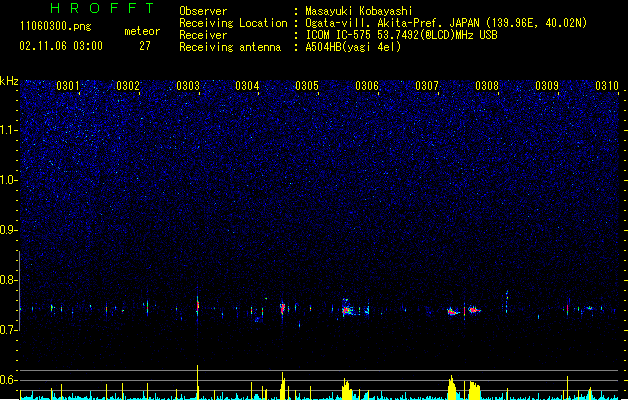Click the Receiving antenna label

[230, 47]
